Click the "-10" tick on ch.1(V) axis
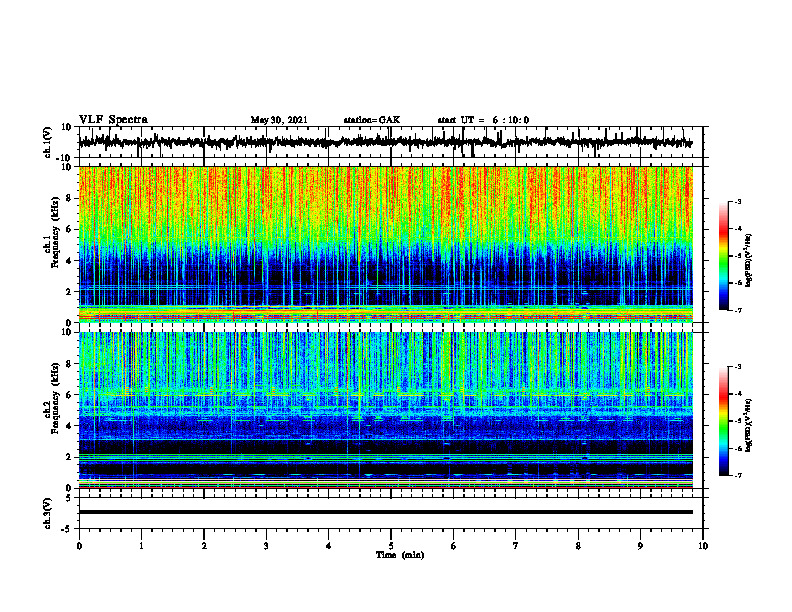This screenshot has width=792, height=612. (65, 158)
